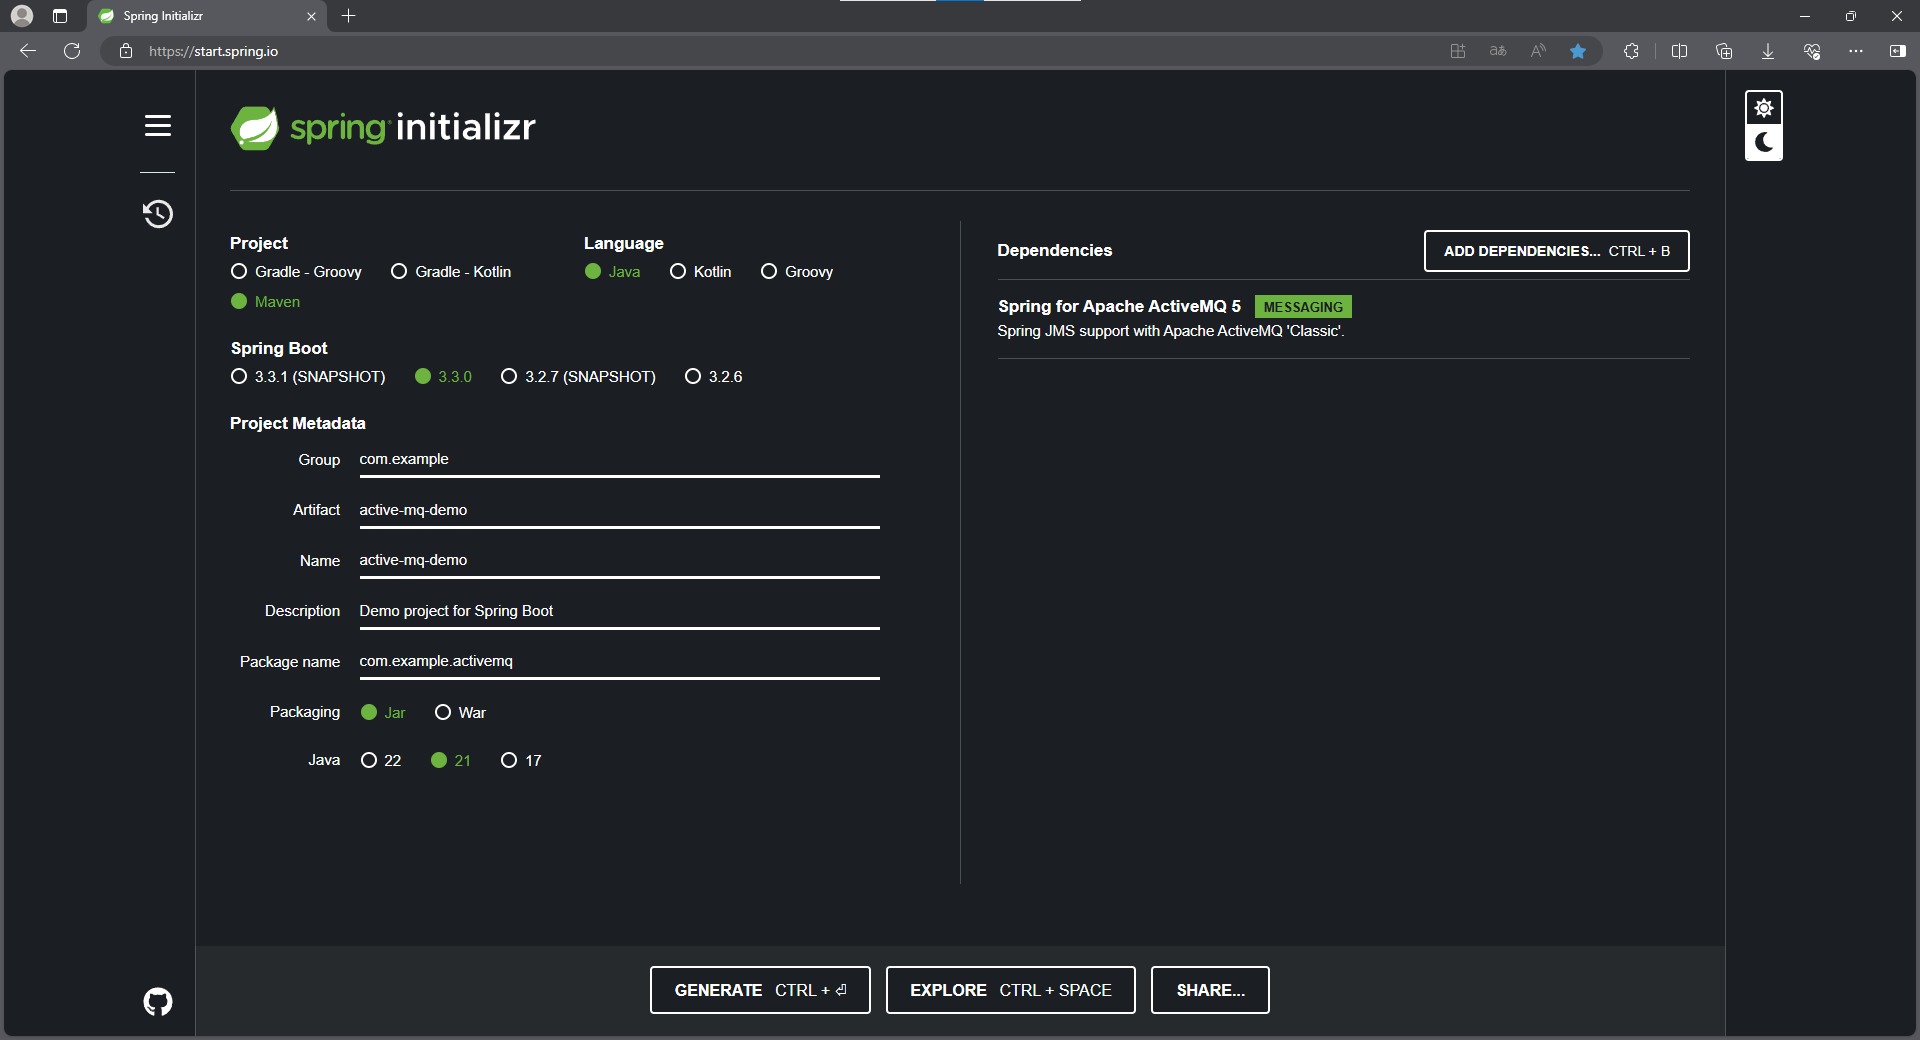Click the browser address bar URL
Viewport: 1920px width, 1040px height.
214,51
